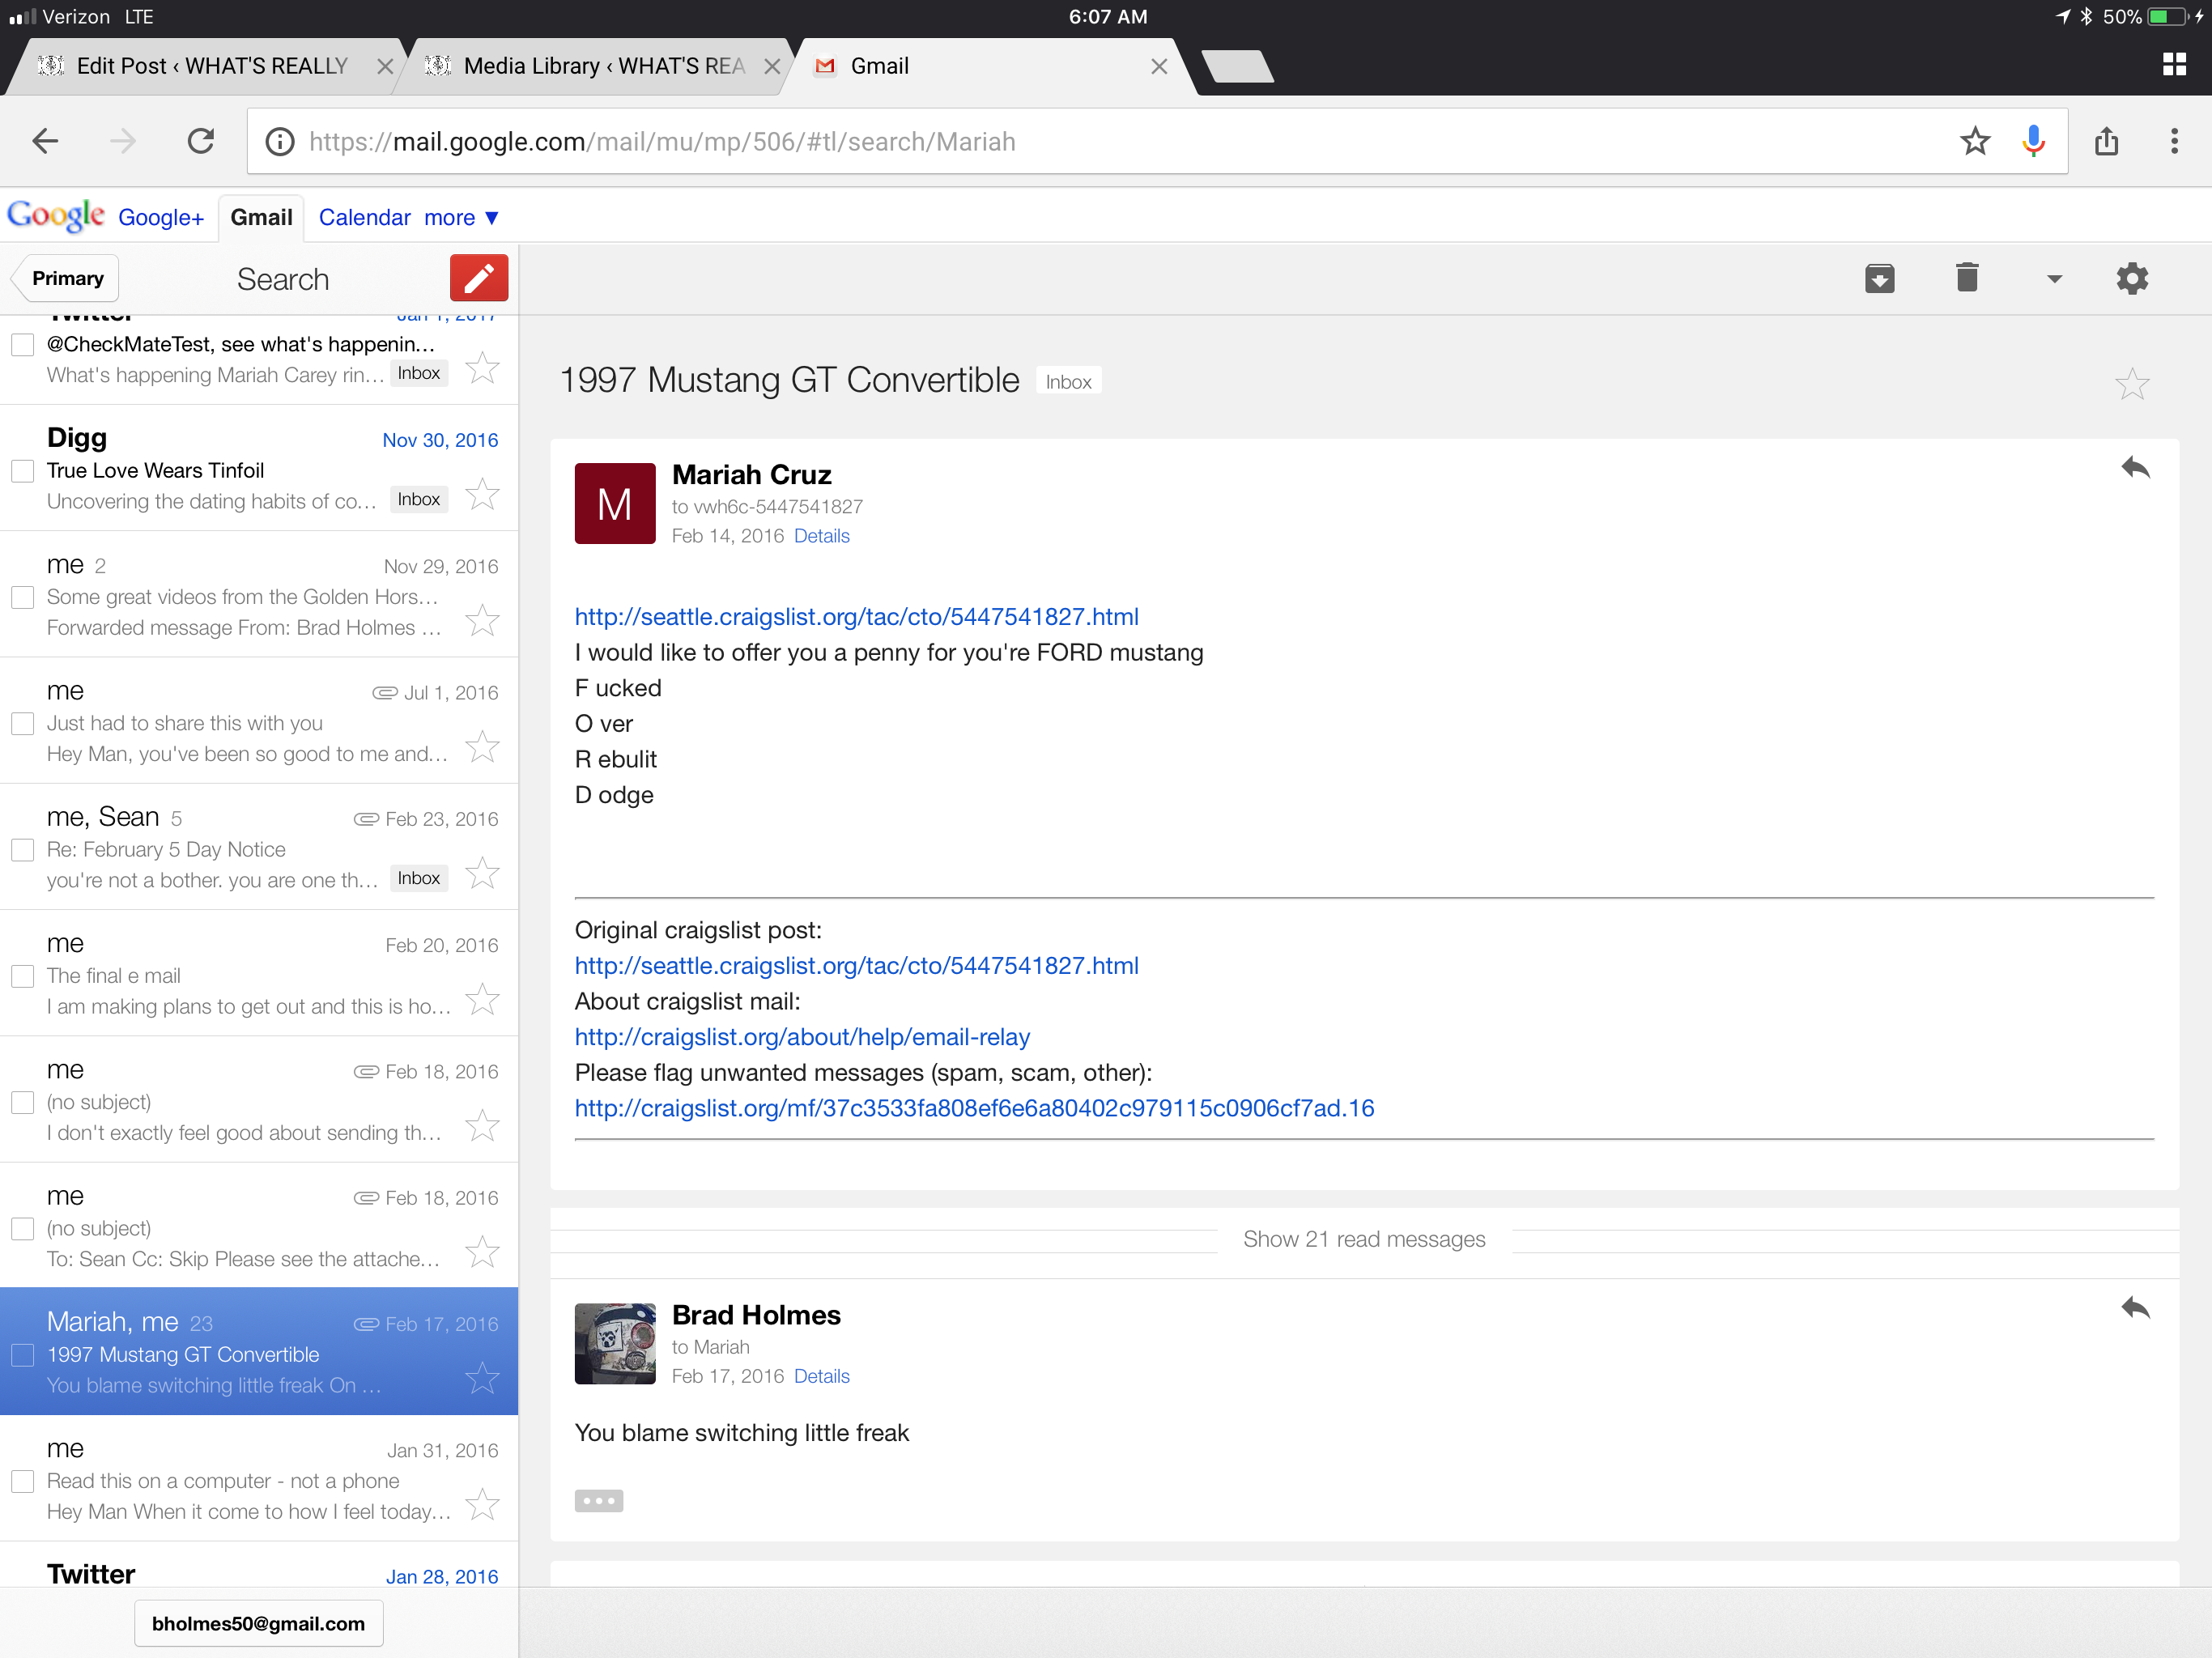Open Google+ link
2212x1658 pixels.
[x=161, y=217]
